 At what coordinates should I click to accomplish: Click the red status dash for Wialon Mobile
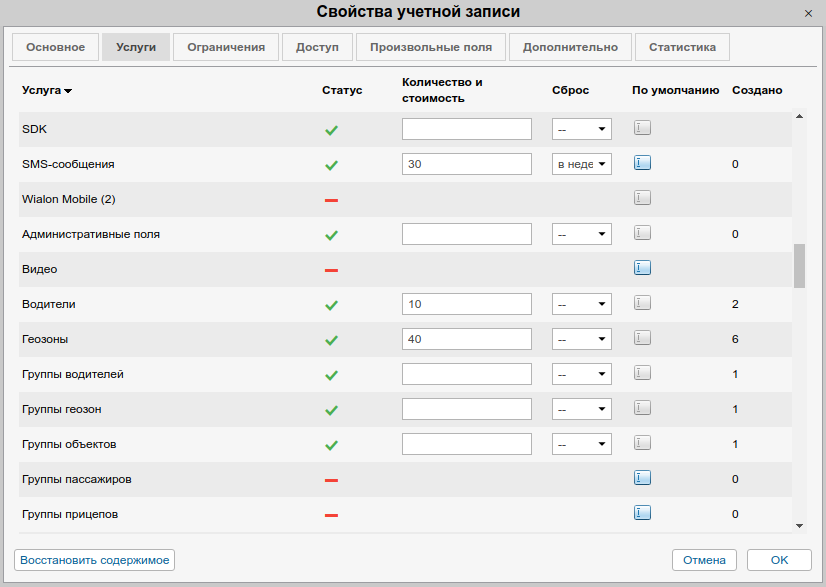331,200
